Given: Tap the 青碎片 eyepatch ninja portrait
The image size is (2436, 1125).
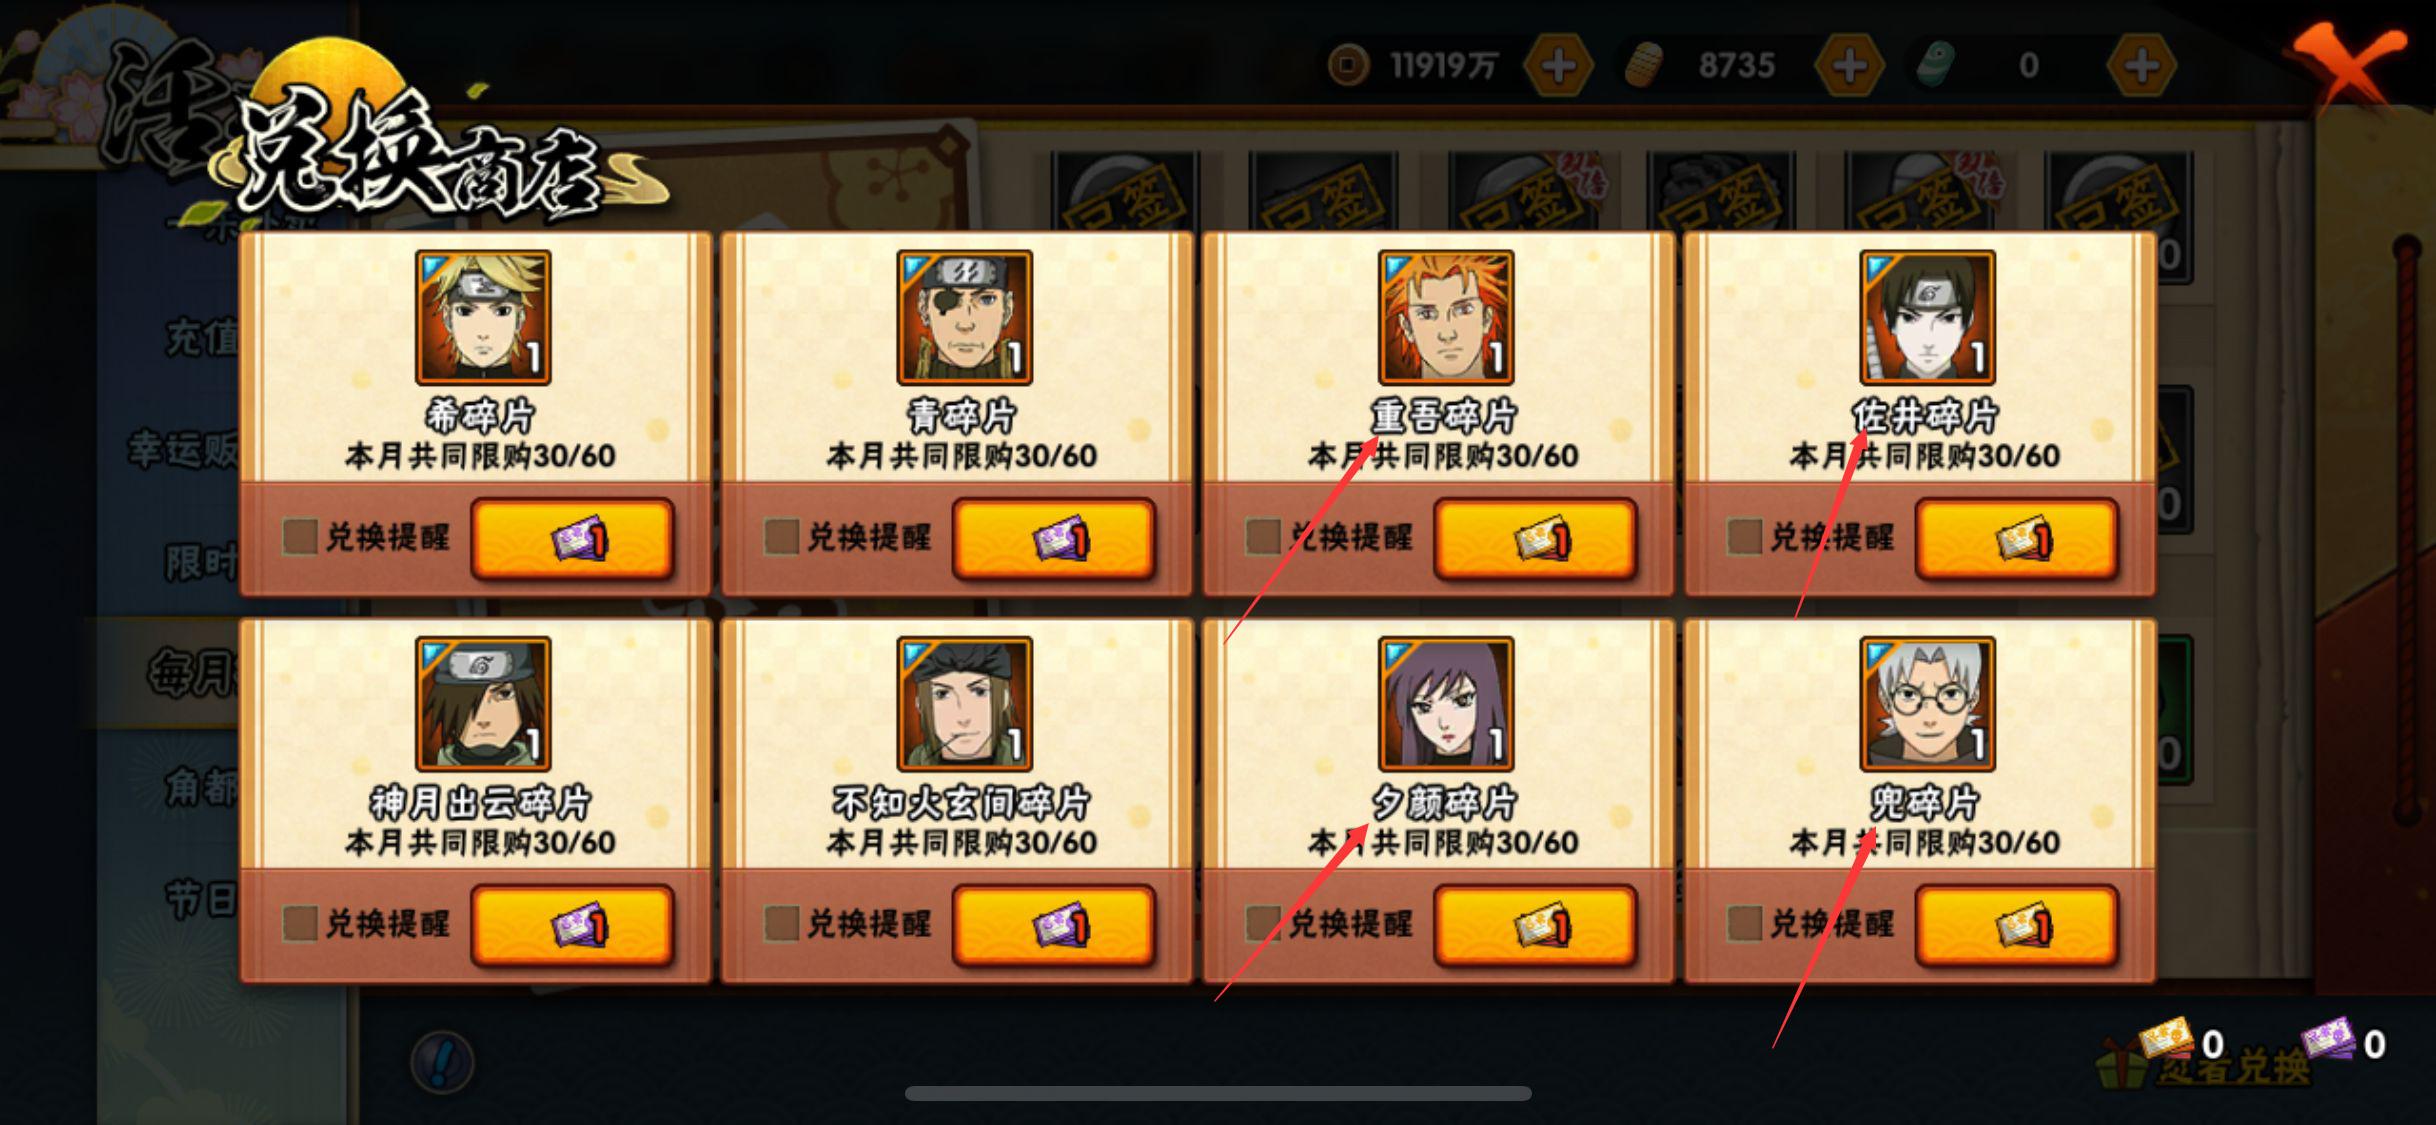Looking at the screenshot, I should tap(964, 317).
